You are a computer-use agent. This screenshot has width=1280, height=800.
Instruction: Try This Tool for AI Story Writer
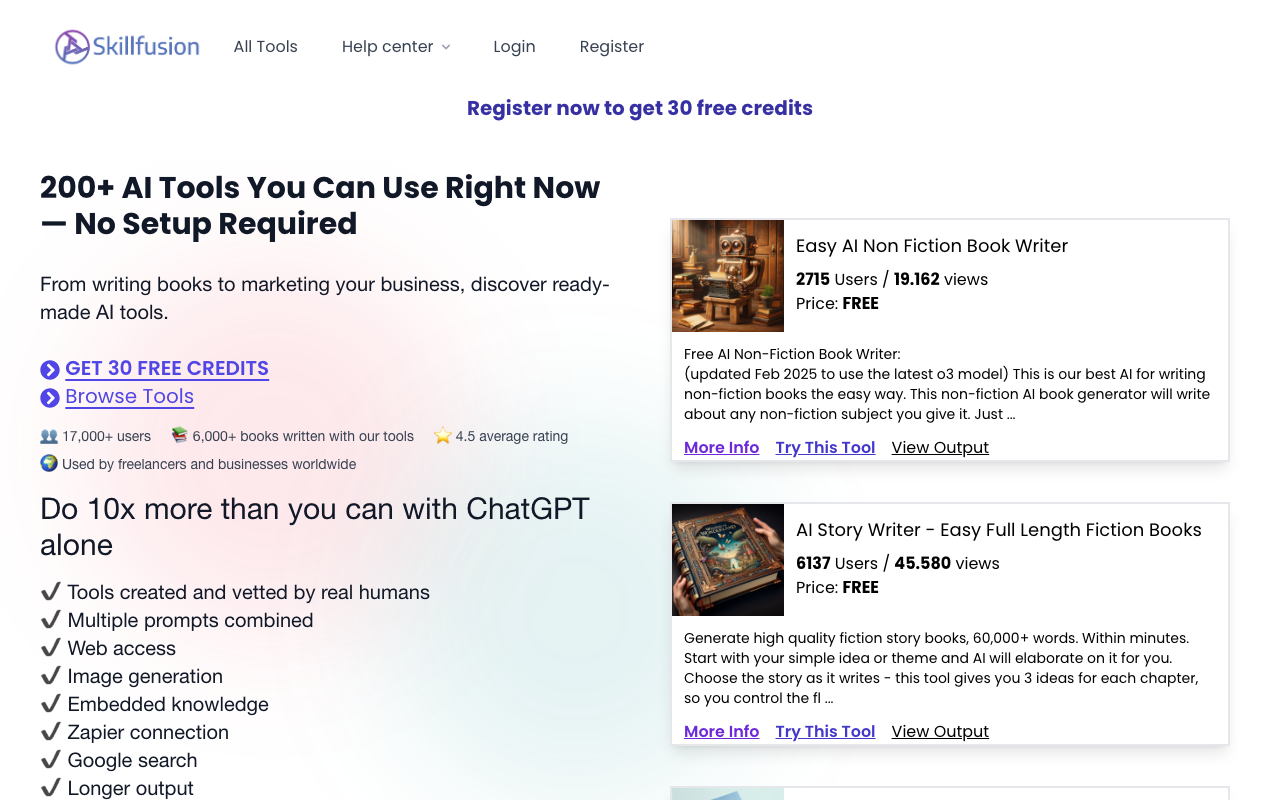coord(825,732)
